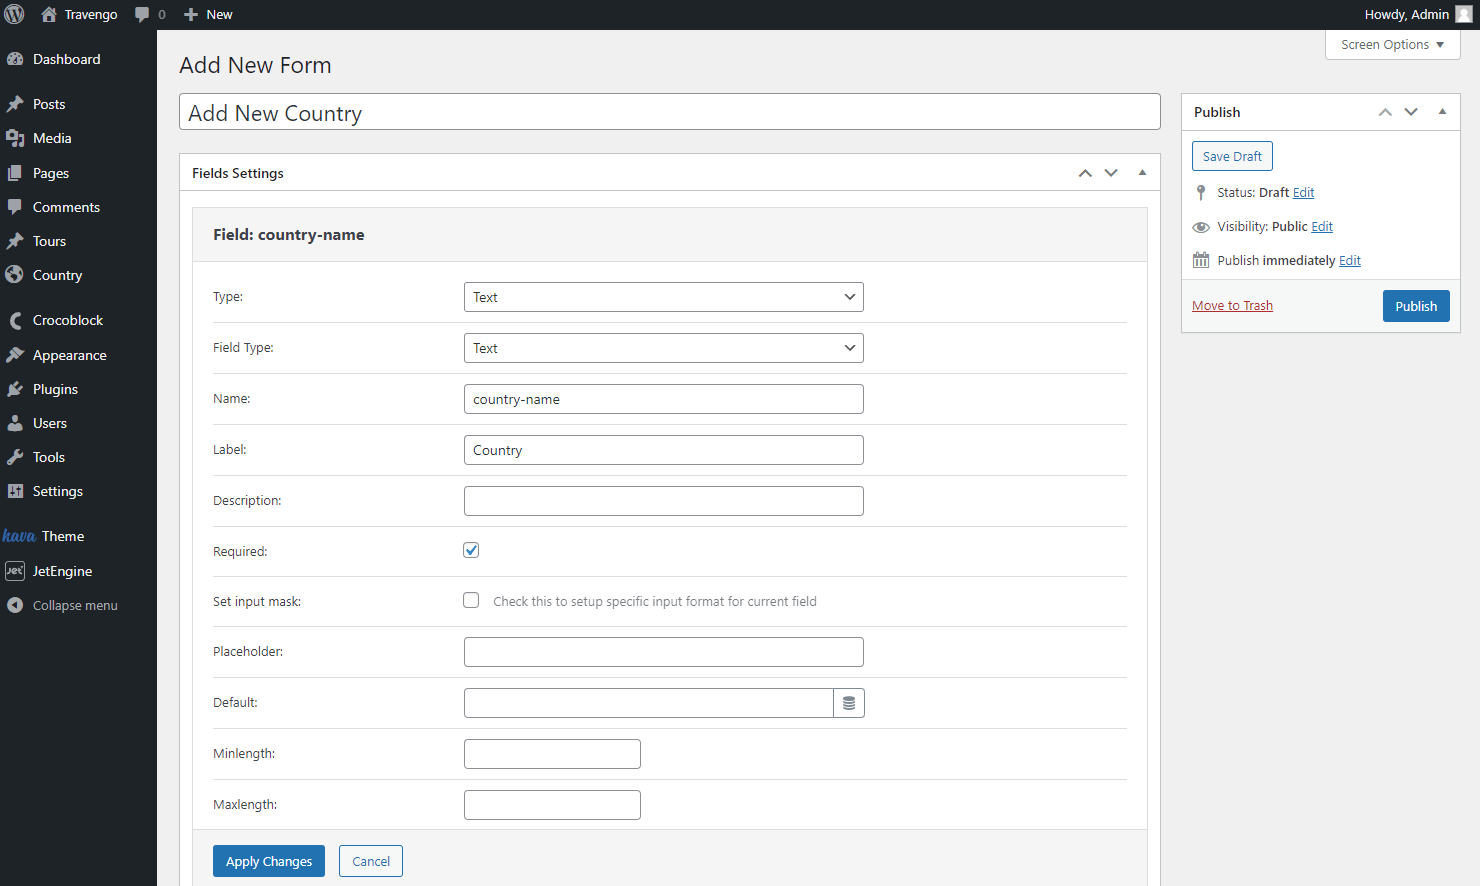Viewport: 1480px width, 886px height.
Task: Open Media menu item
Action: 78,138
